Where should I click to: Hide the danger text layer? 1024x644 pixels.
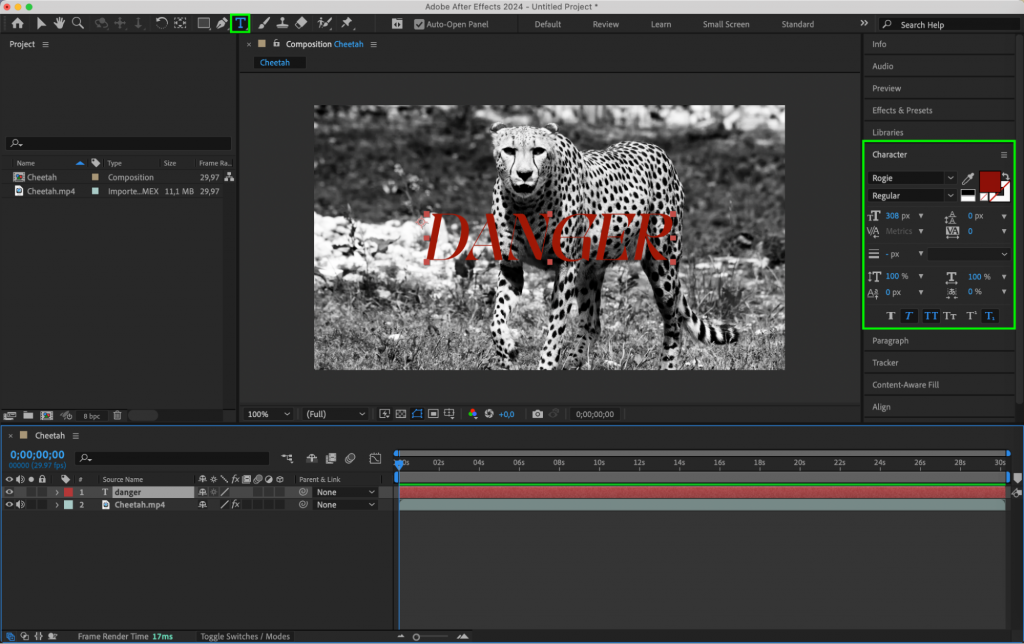tap(11, 491)
